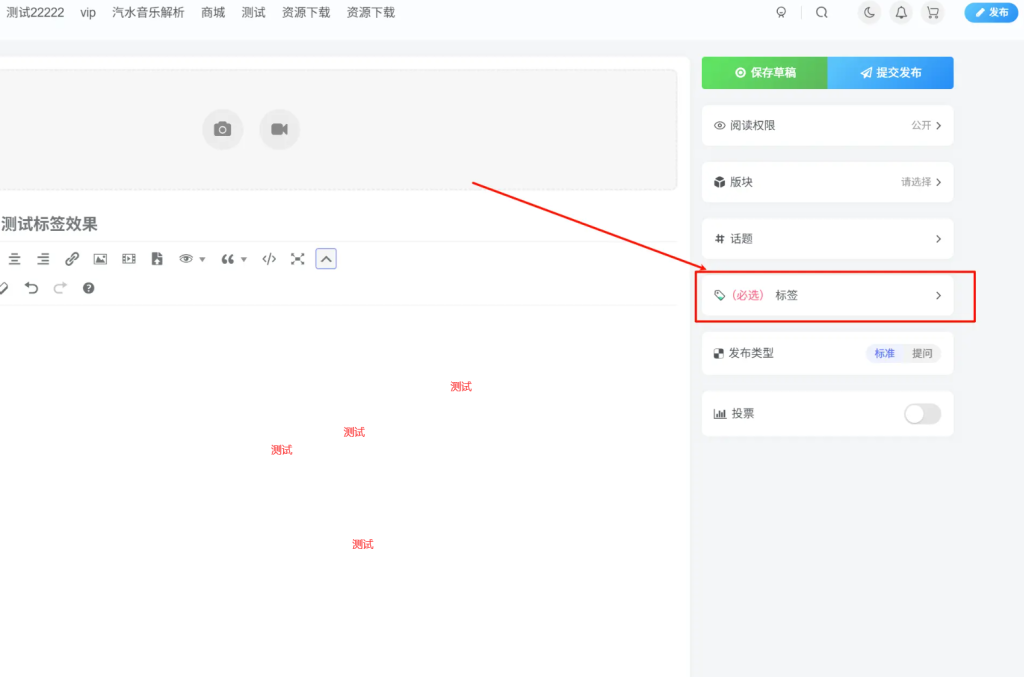This screenshot has height=677, width=1024.
Task: Open site search with the magnifier icon
Action: pyautogui.click(x=822, y=12)
